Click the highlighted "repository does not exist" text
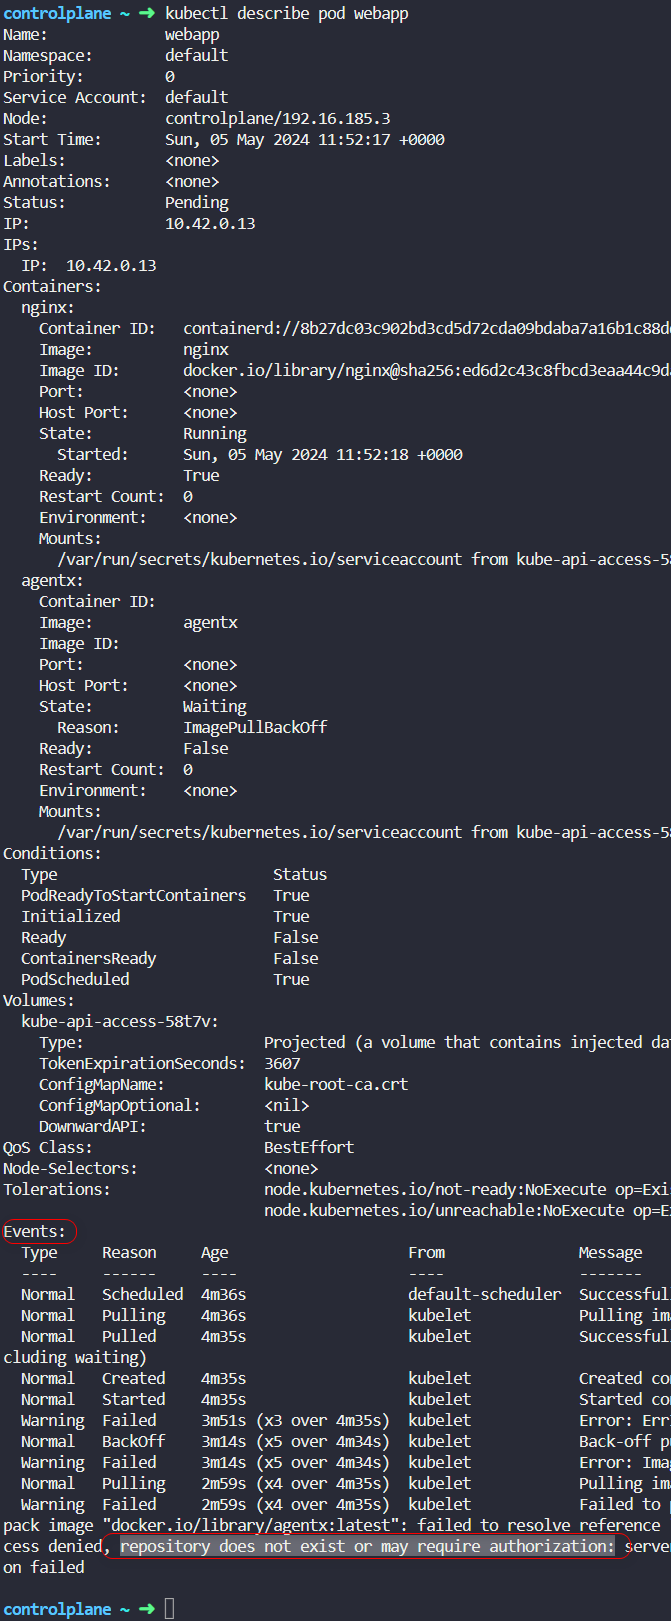 click(x=367, y=1546)
